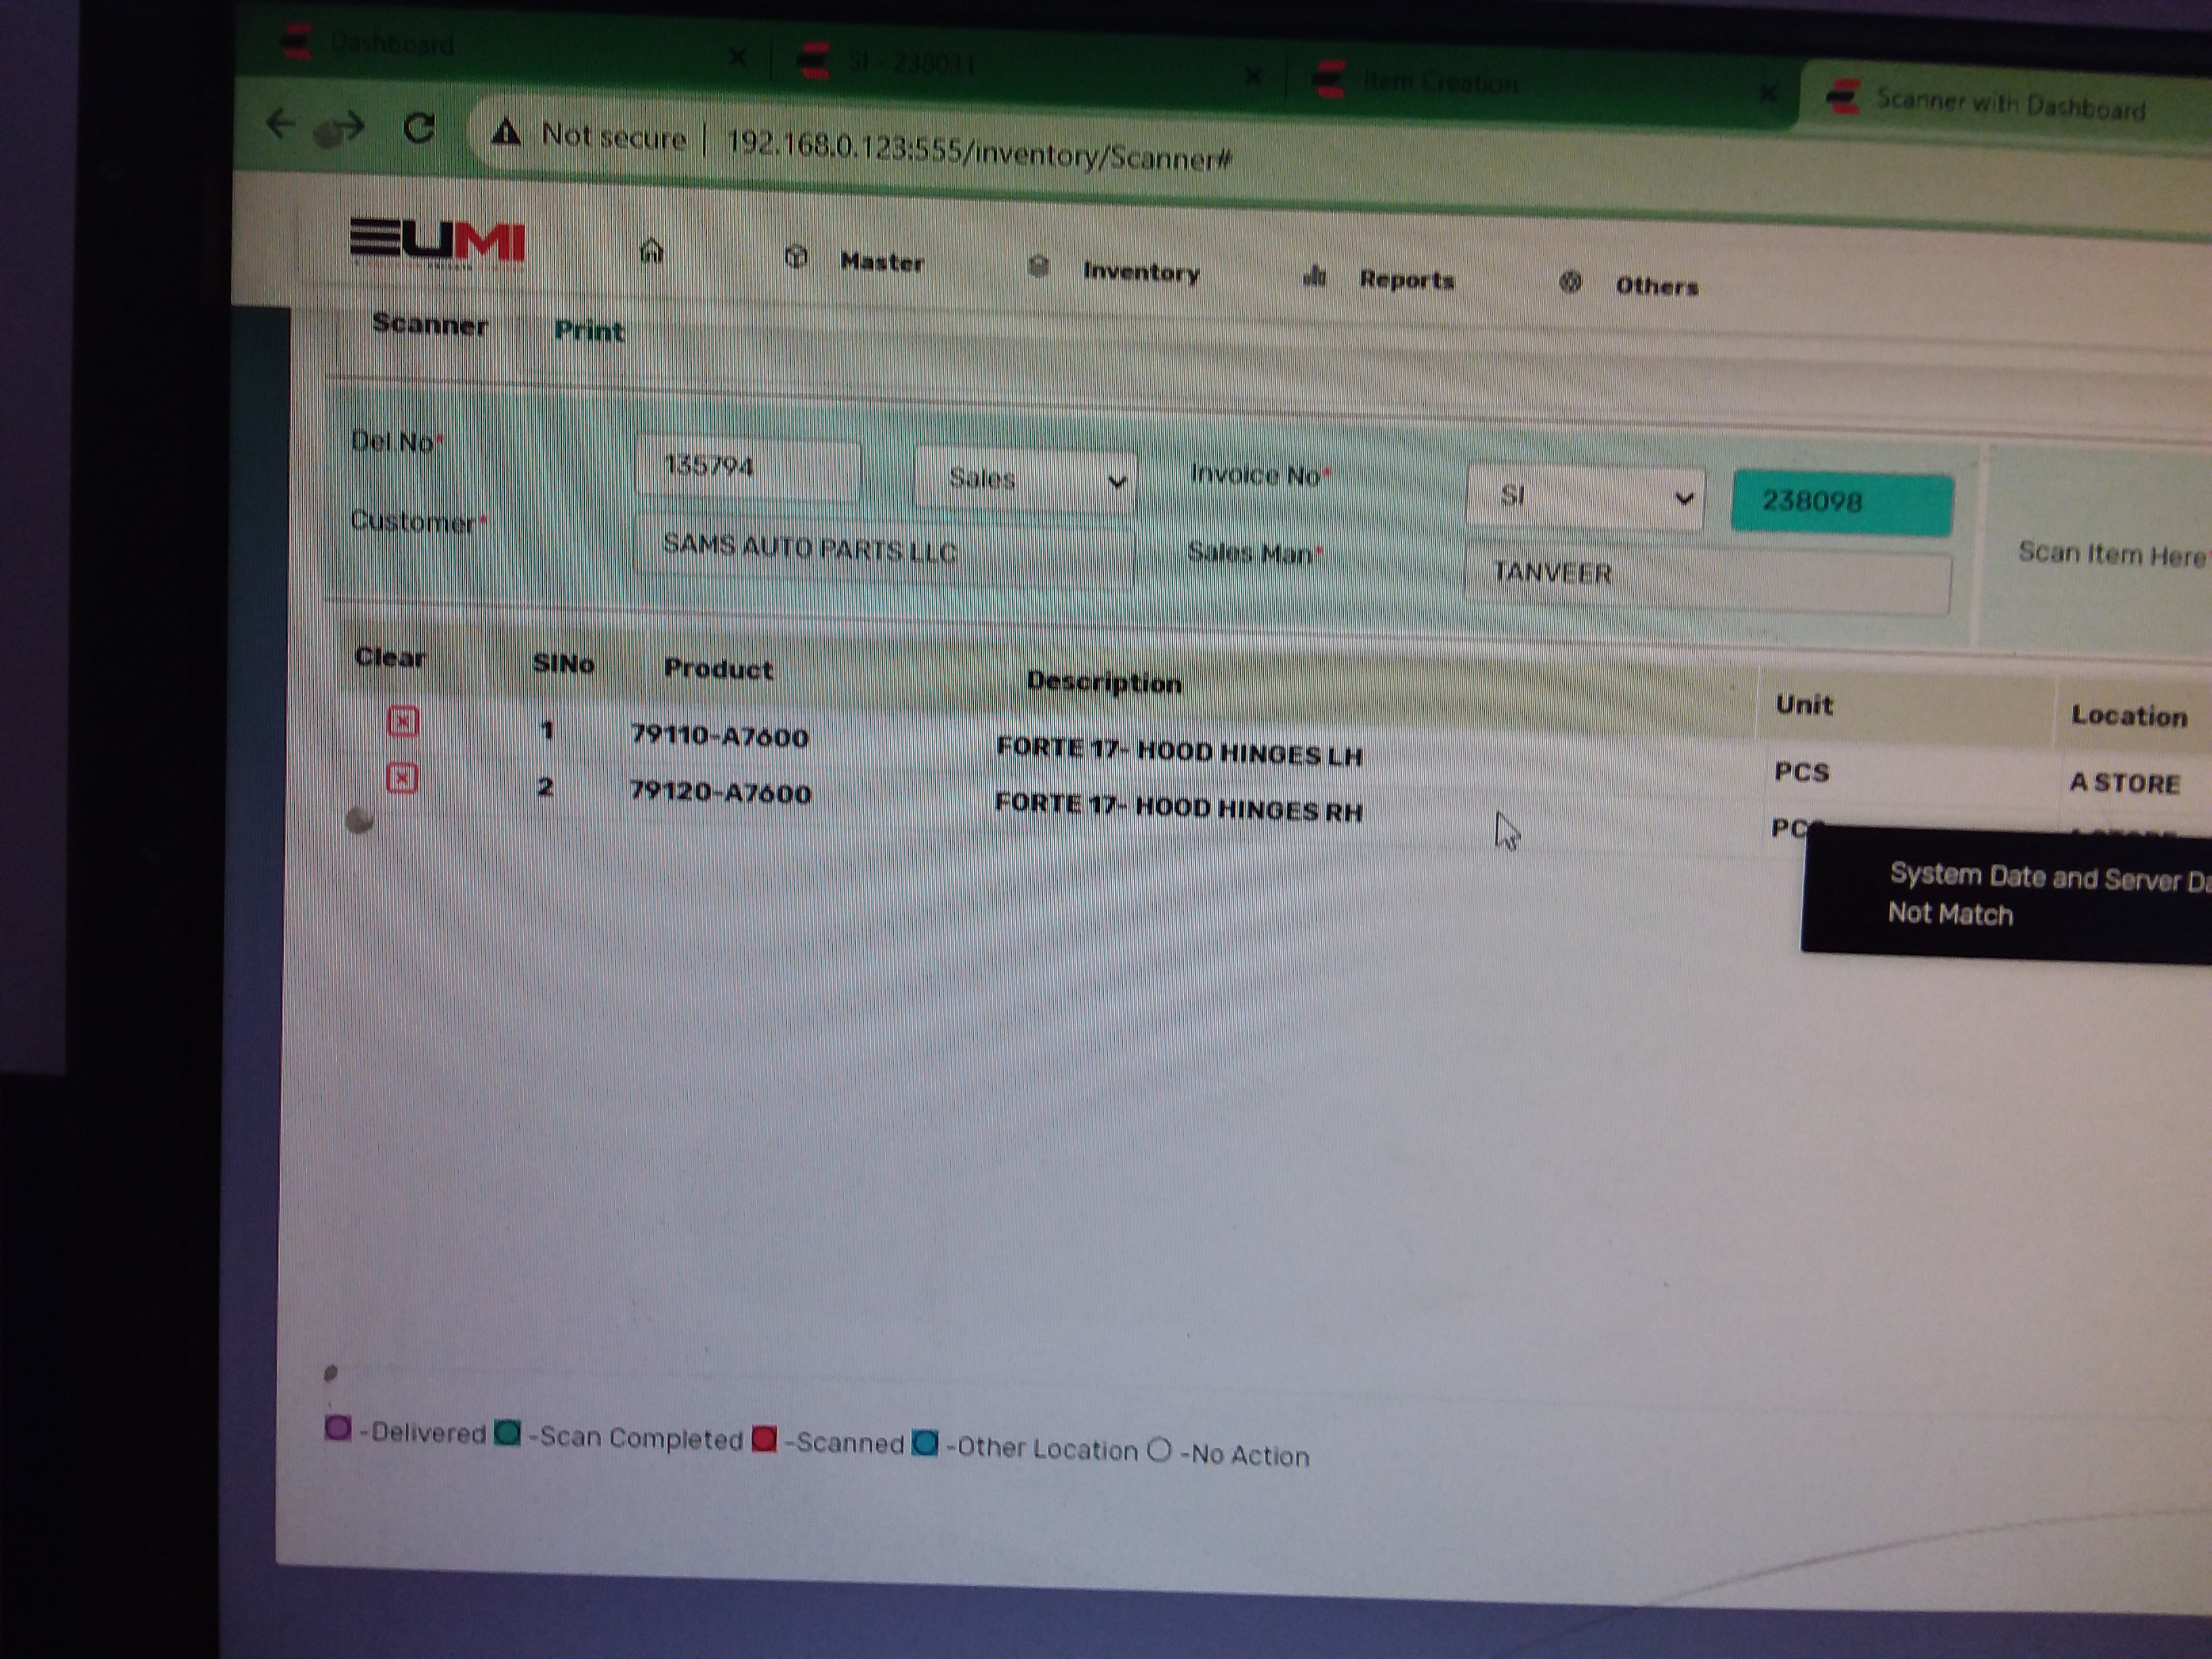
Task: Open the home icon in navbar
Action: tap(651, 250)
